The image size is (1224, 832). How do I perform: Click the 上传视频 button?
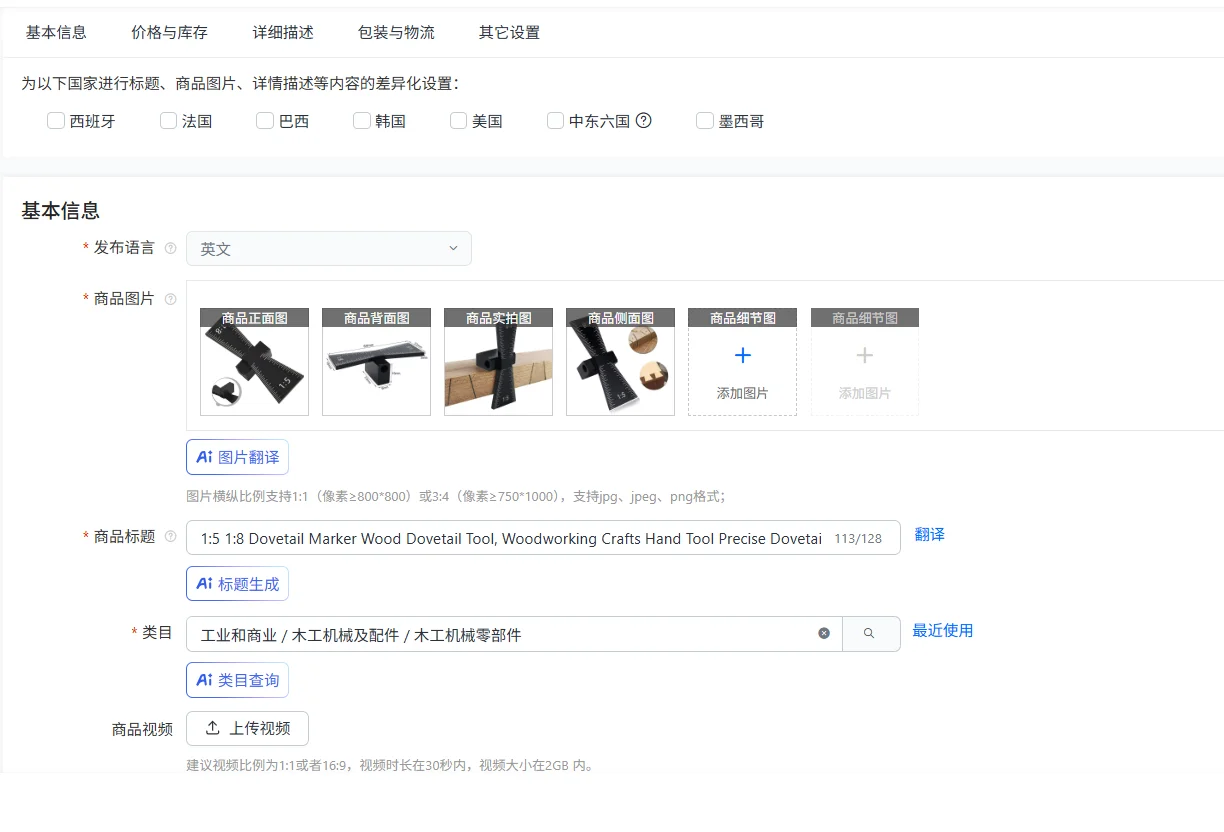click(247, 728)
